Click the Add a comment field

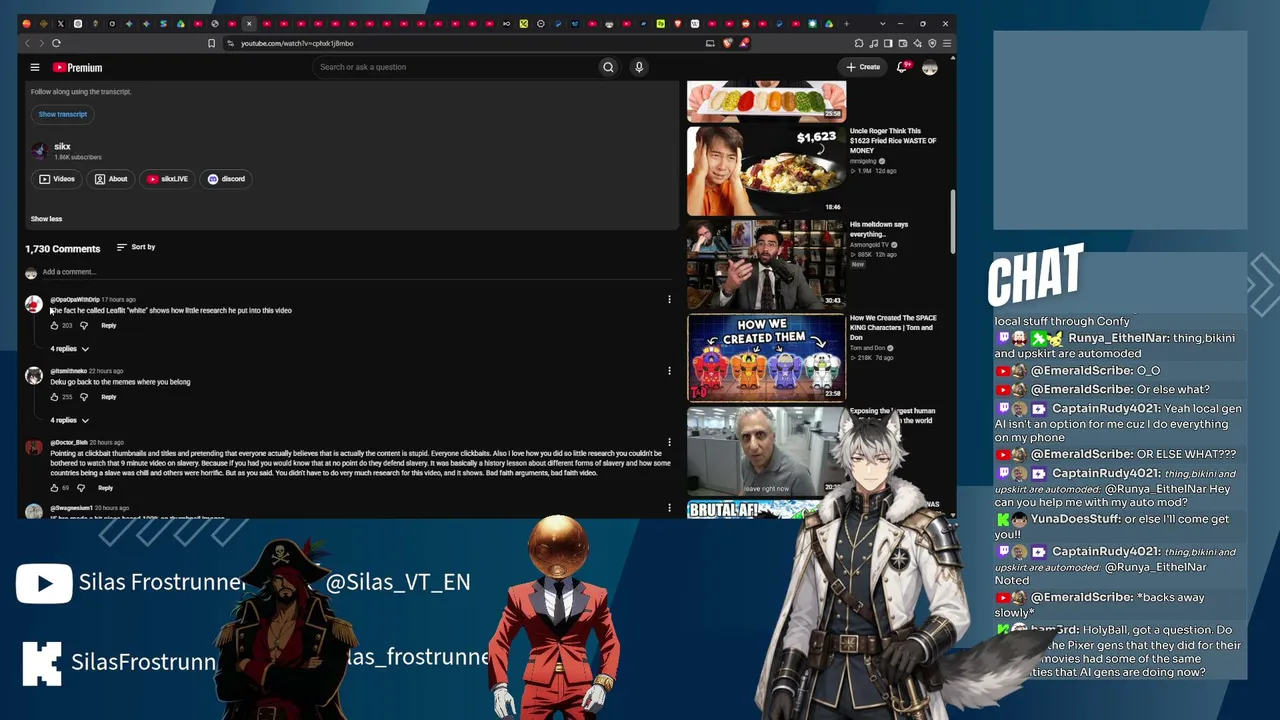[355, 272]
